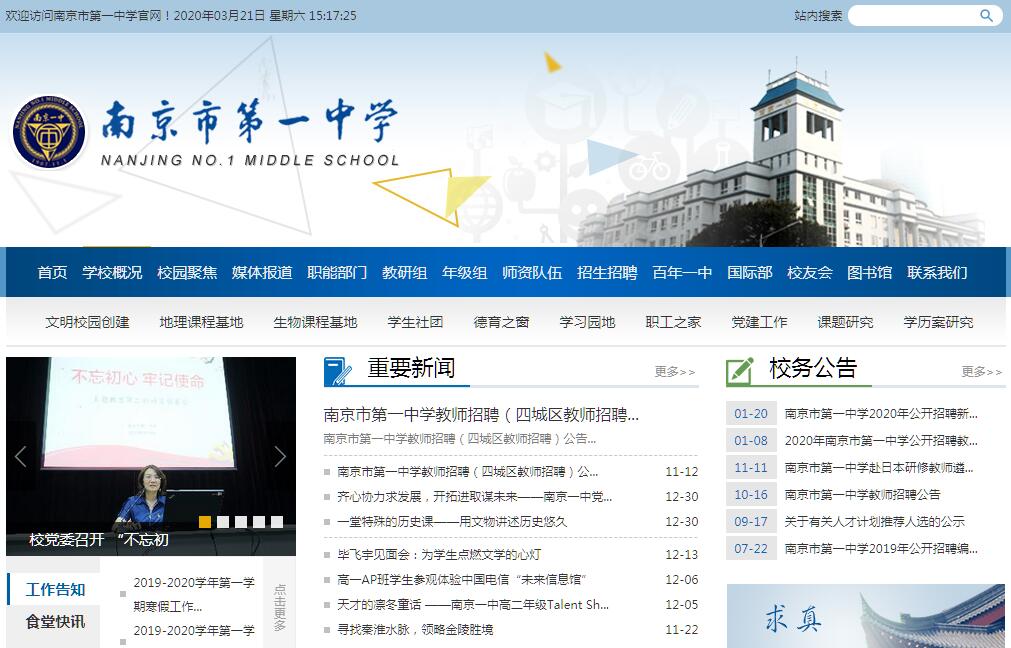
Task: Click the search magnifier icon
Action: point(986,16)
